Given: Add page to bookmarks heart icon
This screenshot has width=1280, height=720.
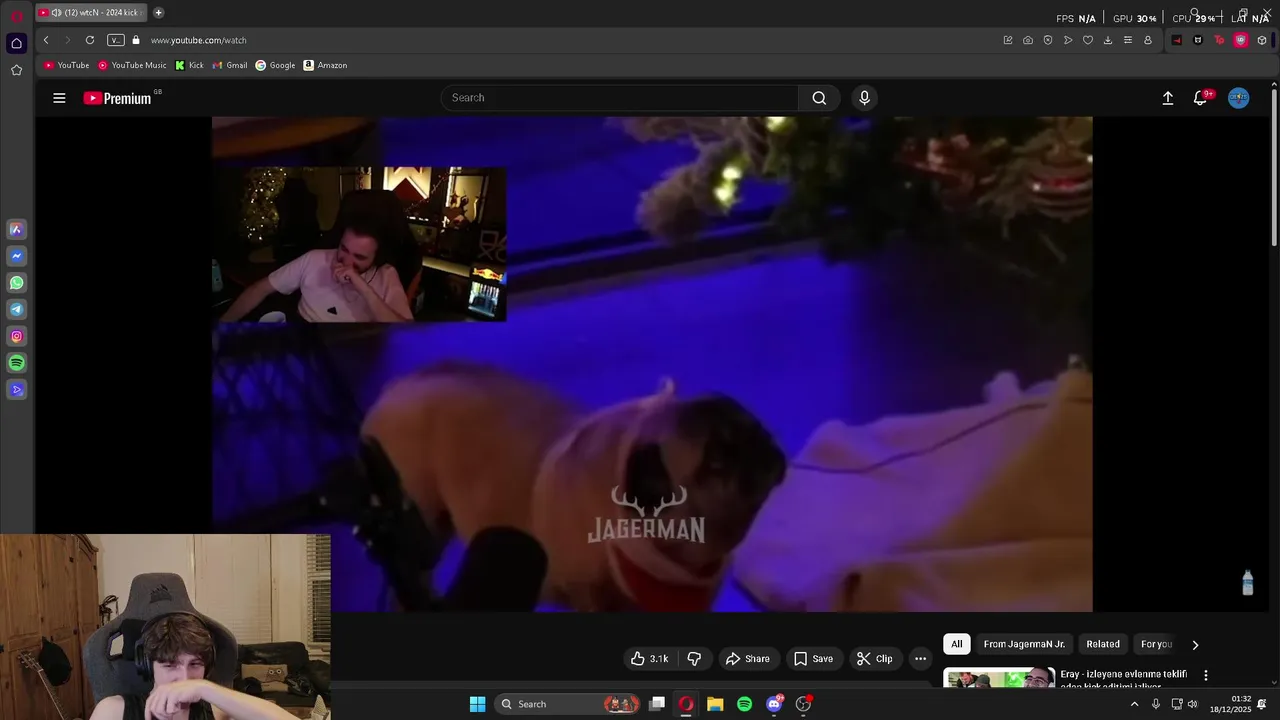Looking at the screenshot, I should pos(1088,40).
